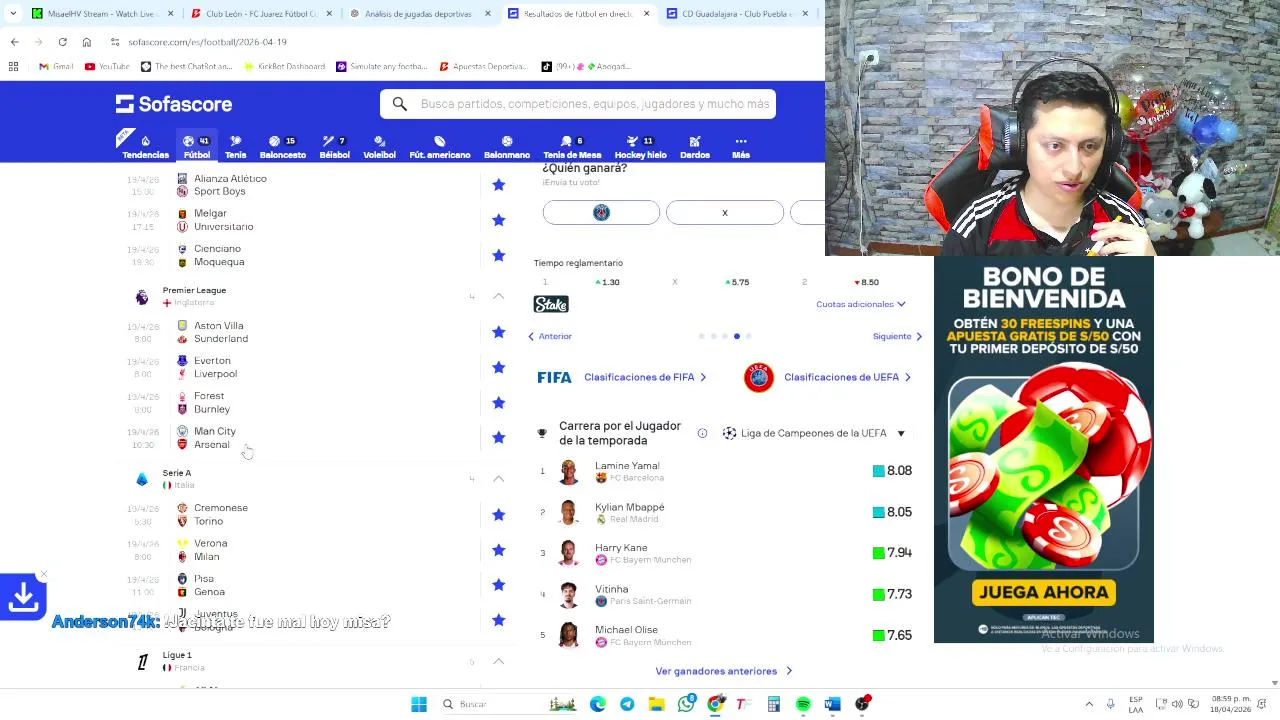This screenshot has height=720, width=1280.
Task: View site information icon in address bar
Action: pos(115,42)
